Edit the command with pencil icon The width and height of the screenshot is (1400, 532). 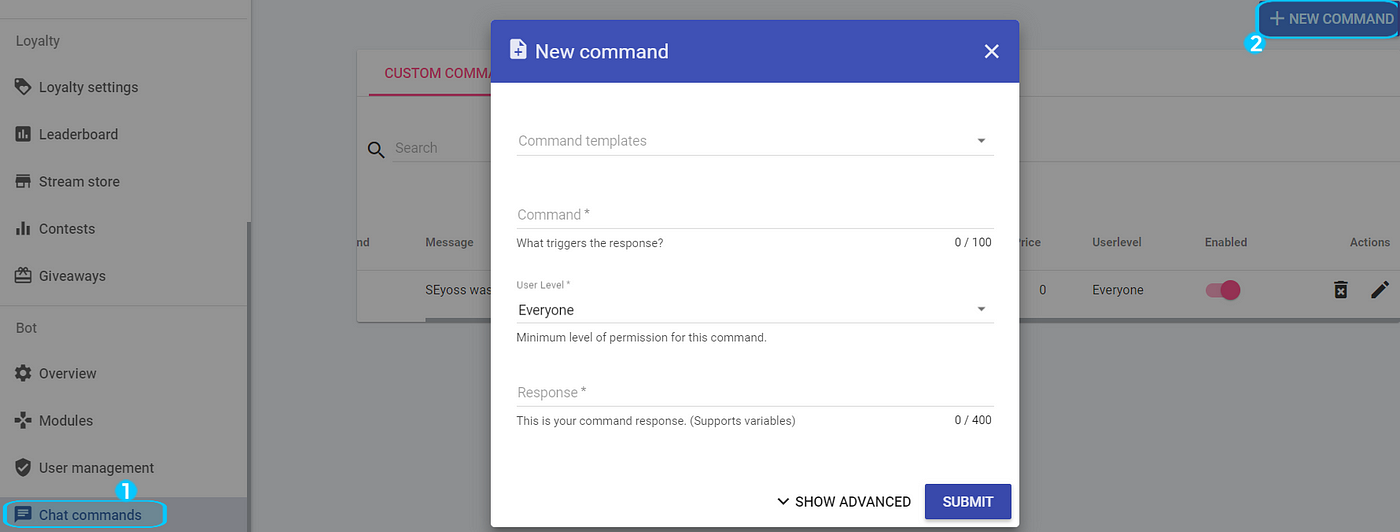1380,290
